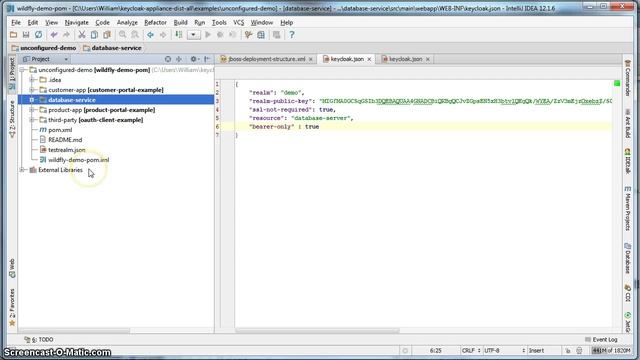Click the Help question mark icon
This screenshot has width=640, height=360.
coord(291,35)
